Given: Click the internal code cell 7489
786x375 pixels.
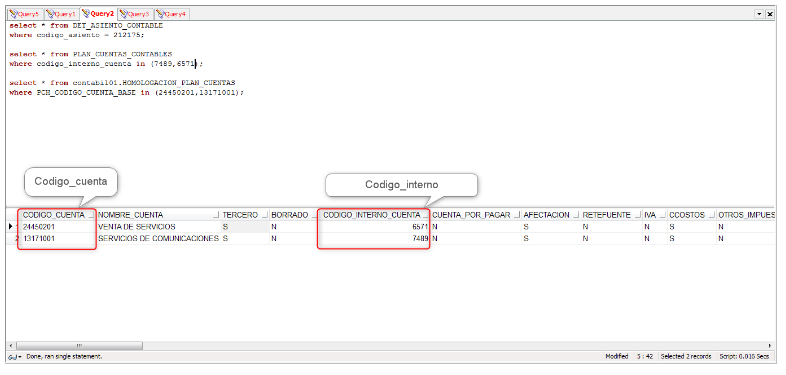Looking at the screenshot, I should [375, 239].
